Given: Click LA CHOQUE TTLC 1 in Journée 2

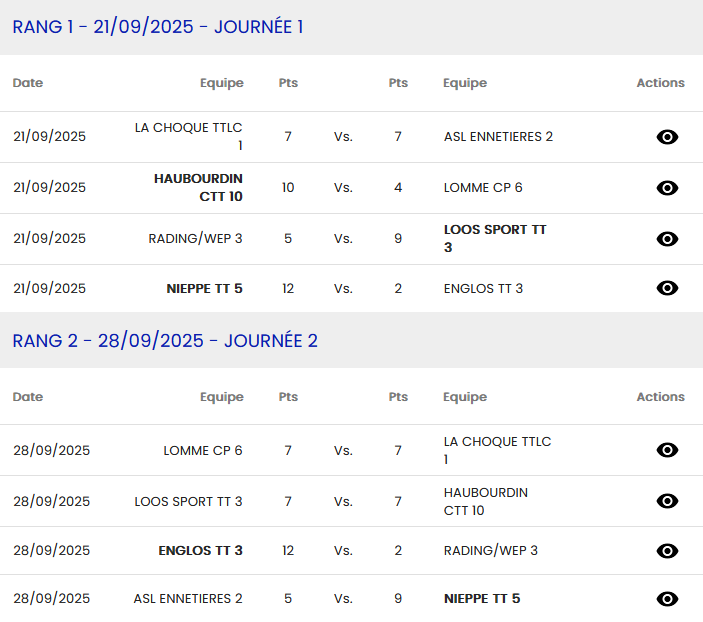Looking at the screenshot, I should coord(497,450).
